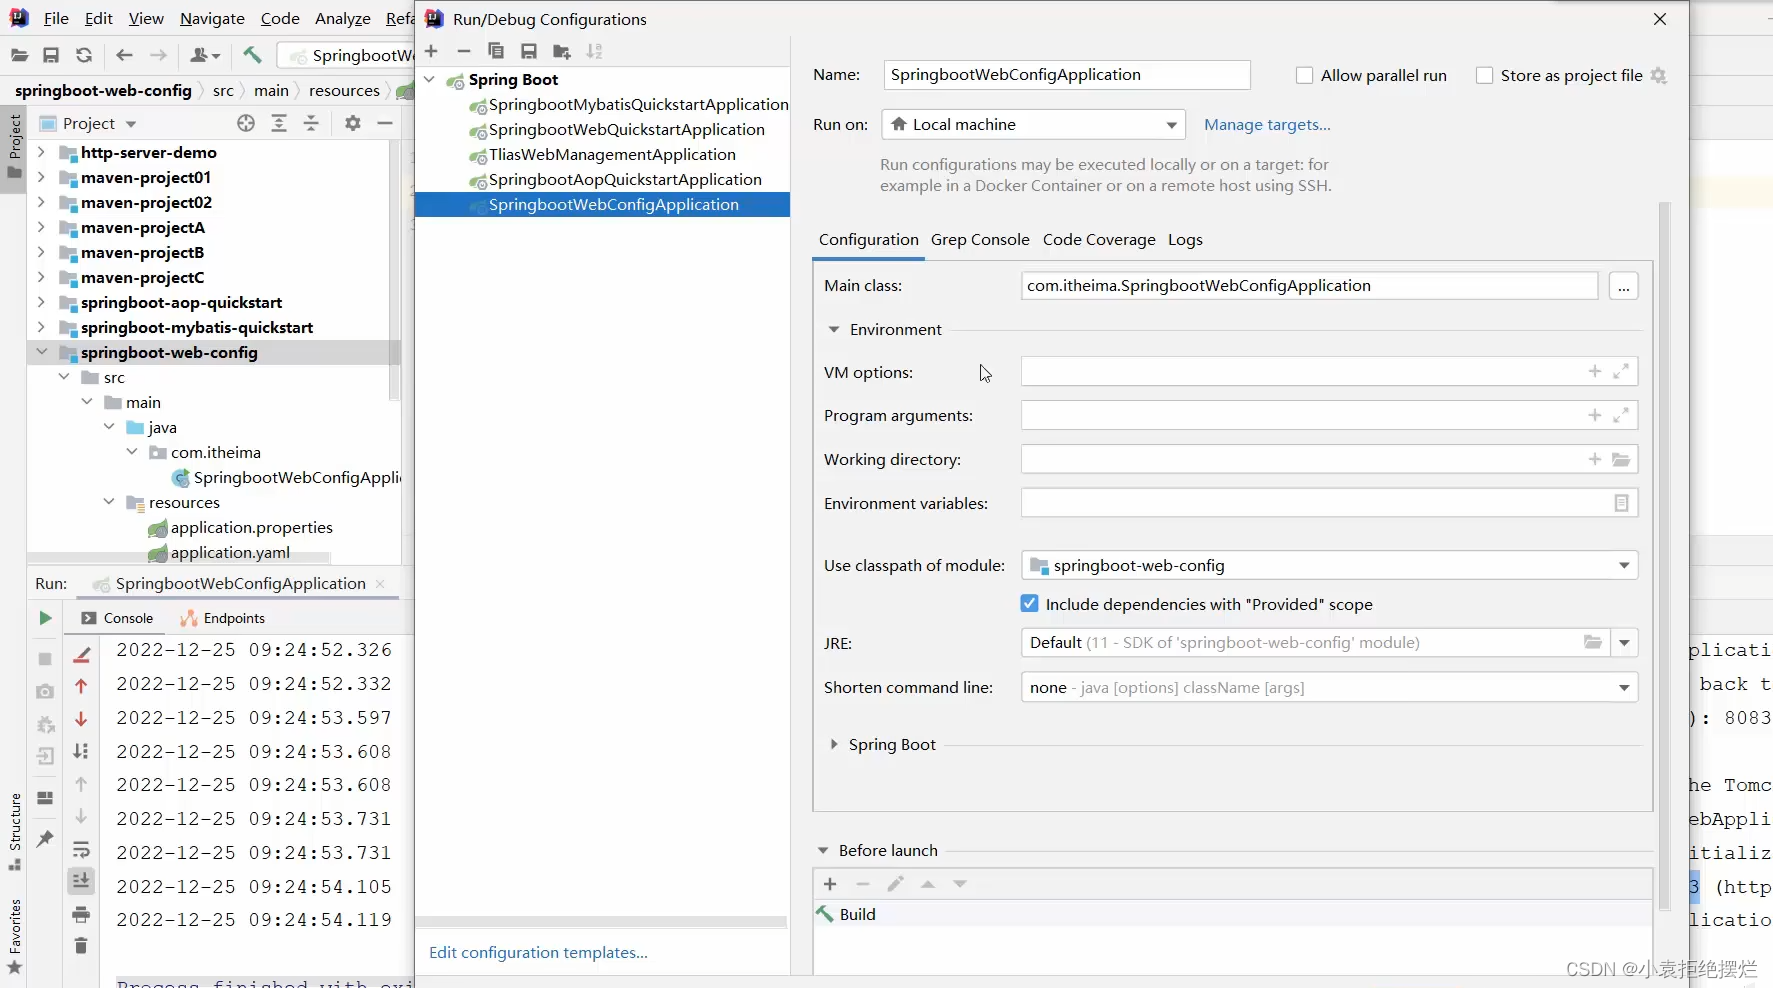The height and width of the screenshot is (988, 1773).
Task: Expand all icon in Project panel
Action: coord(279,123)
